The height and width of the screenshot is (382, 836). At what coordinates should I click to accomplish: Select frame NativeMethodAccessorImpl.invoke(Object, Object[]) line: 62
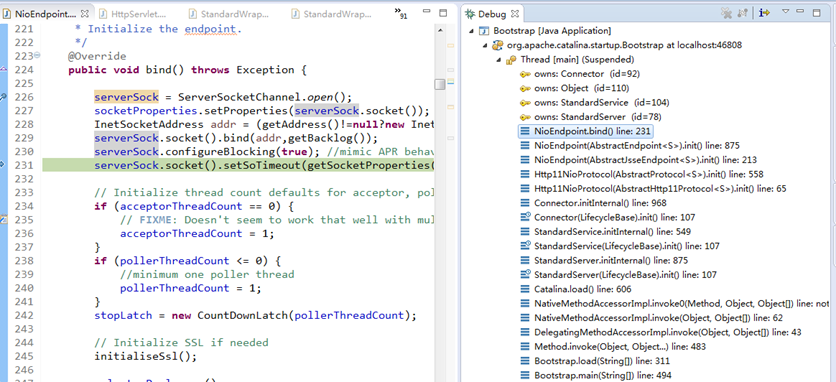tap(651, 318)
